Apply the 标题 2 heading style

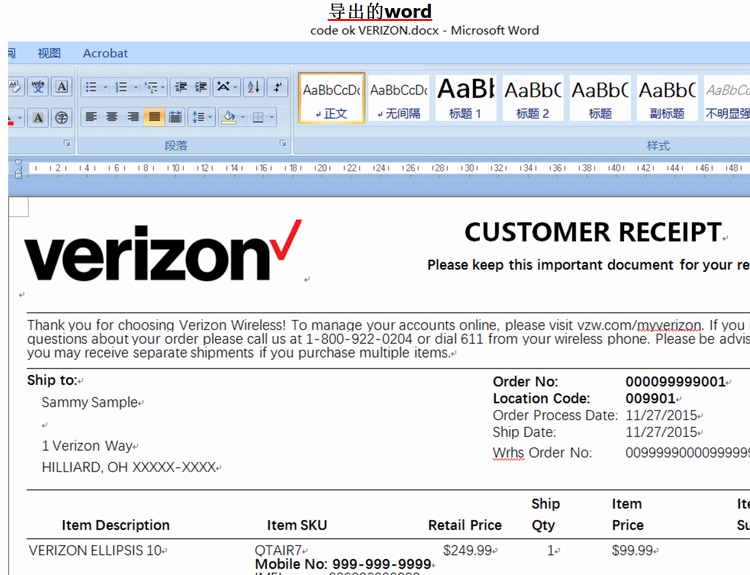pyautogui.click(x=533, y=99)
